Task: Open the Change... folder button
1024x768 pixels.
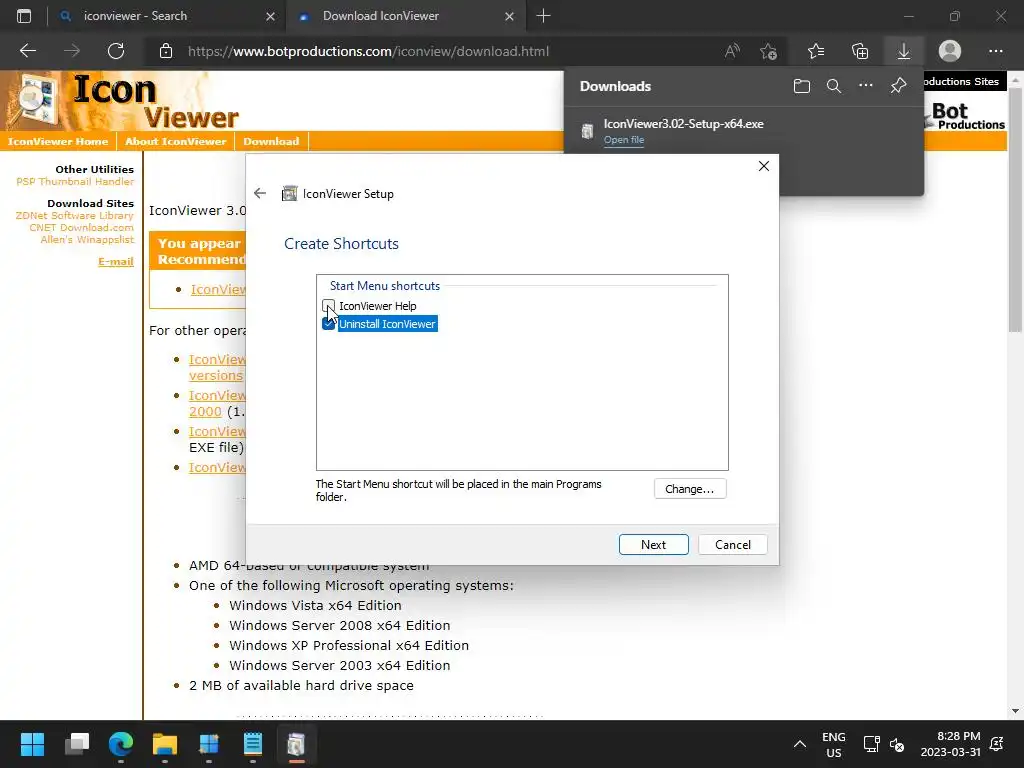Action: coord(690,489)
